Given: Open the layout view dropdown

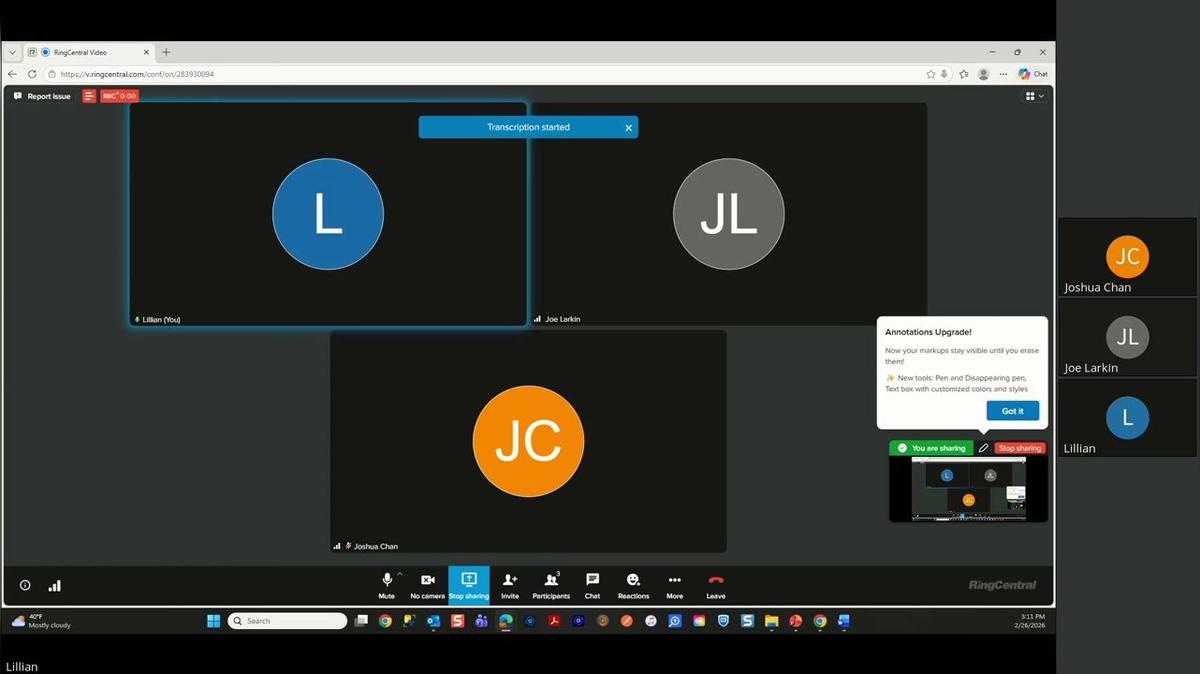Looking at the screenshot, I should (x=1034, y=96).
